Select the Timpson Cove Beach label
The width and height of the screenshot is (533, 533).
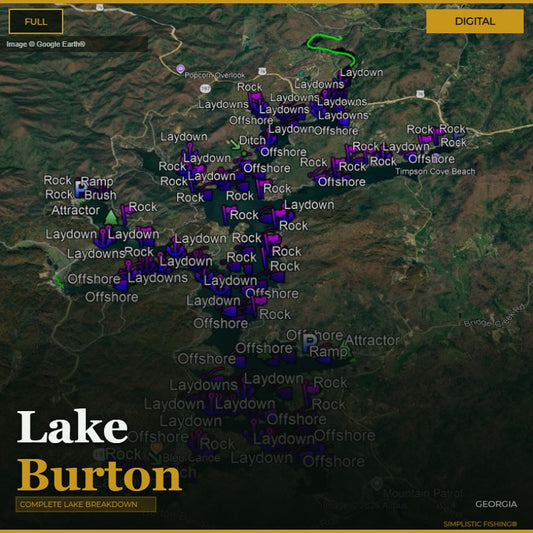[435, 172]
